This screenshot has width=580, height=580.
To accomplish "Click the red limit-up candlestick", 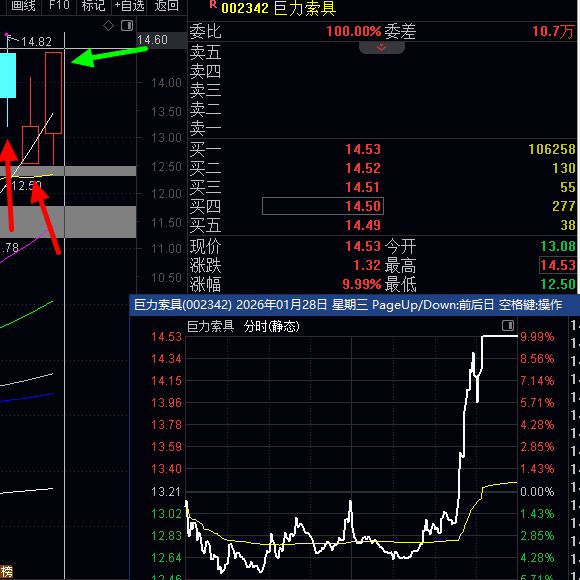I will pyautogui.click(x=54, y=93).
